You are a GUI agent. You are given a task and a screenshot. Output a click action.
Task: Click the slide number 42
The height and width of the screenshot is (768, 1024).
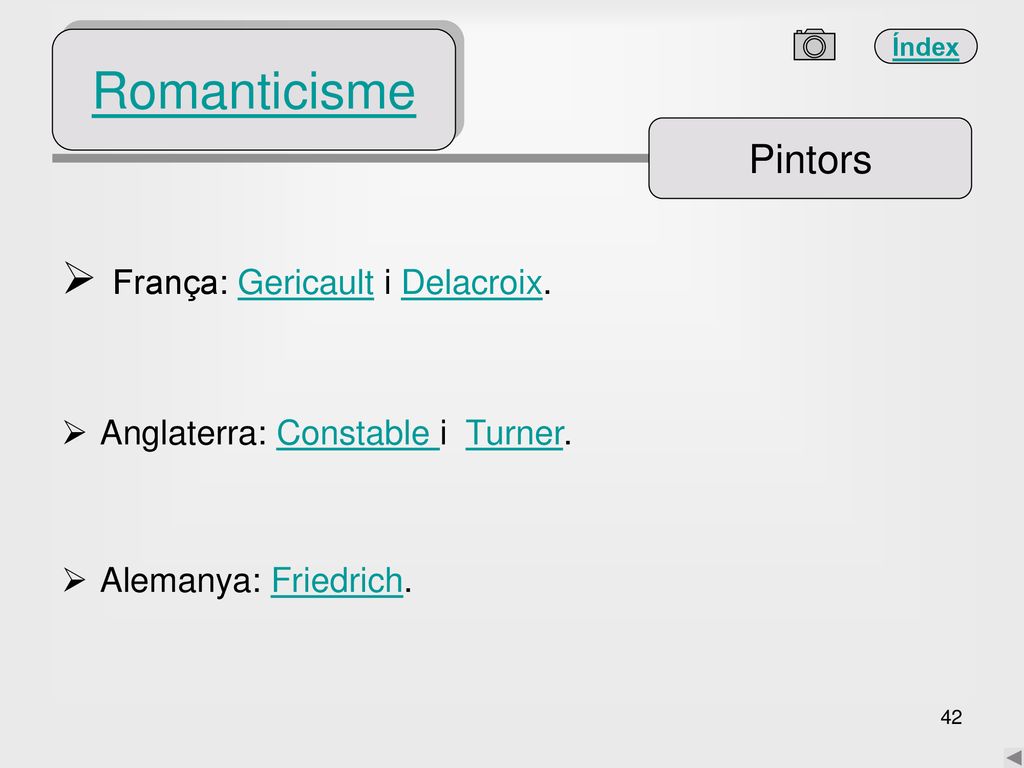click(951, 717)
